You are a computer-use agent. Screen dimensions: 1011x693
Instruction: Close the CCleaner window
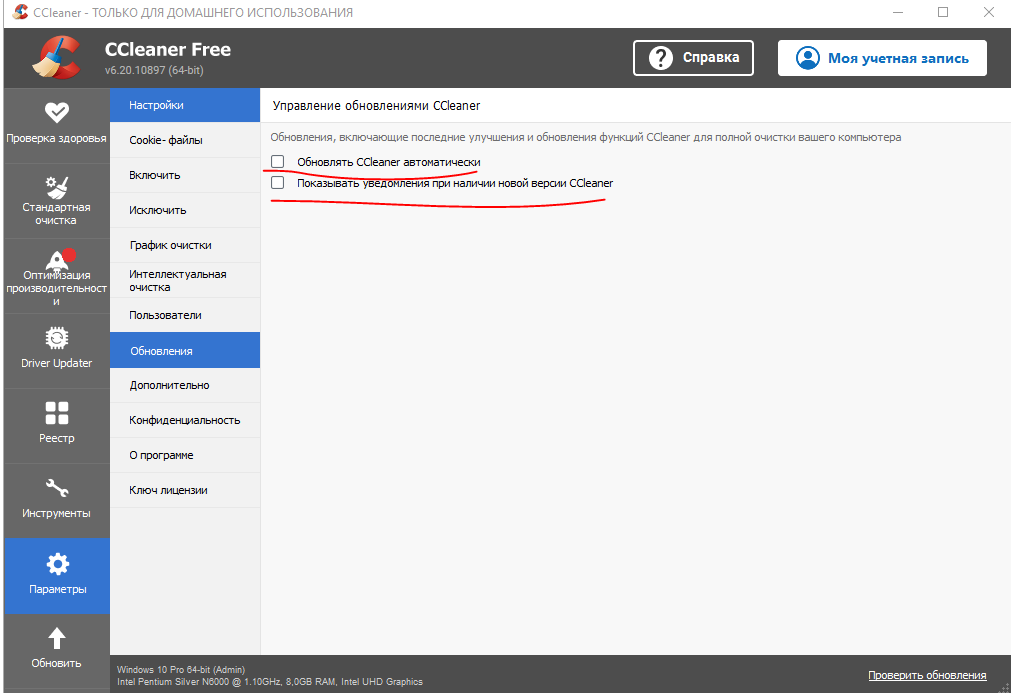pos(988,12)
